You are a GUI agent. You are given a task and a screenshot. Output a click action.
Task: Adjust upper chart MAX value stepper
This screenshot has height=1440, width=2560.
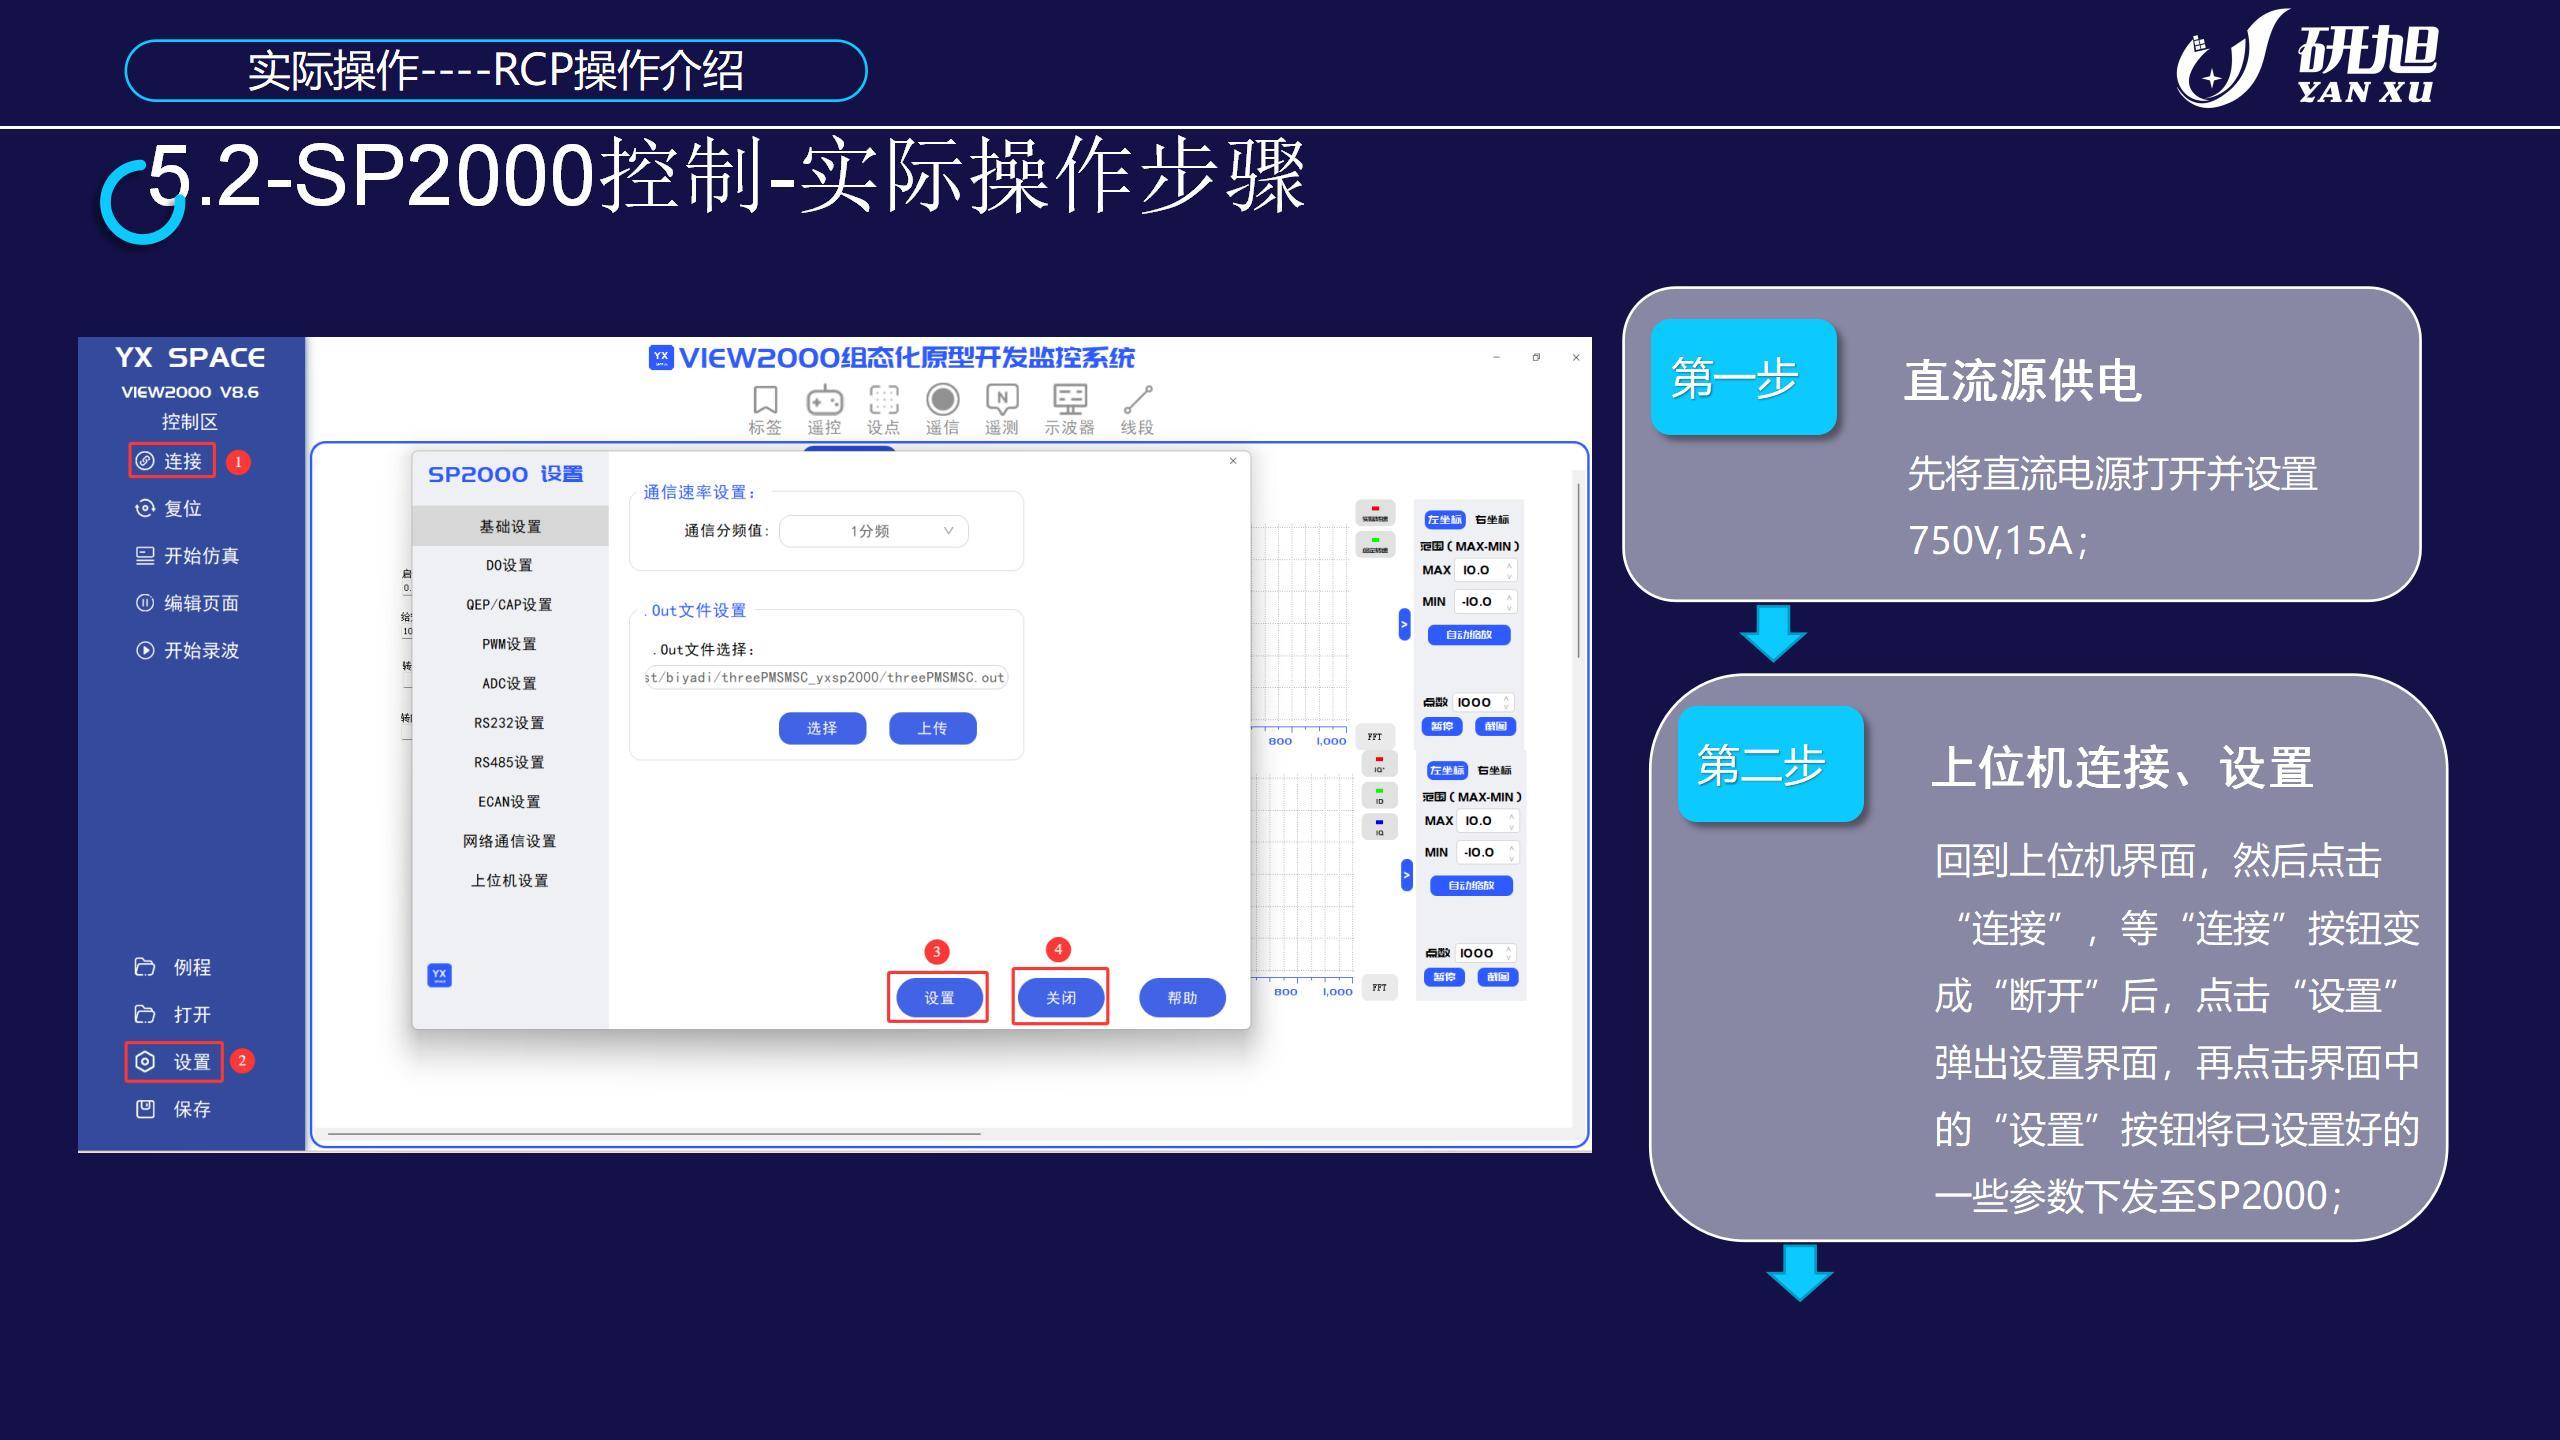tap(1510, 570)
